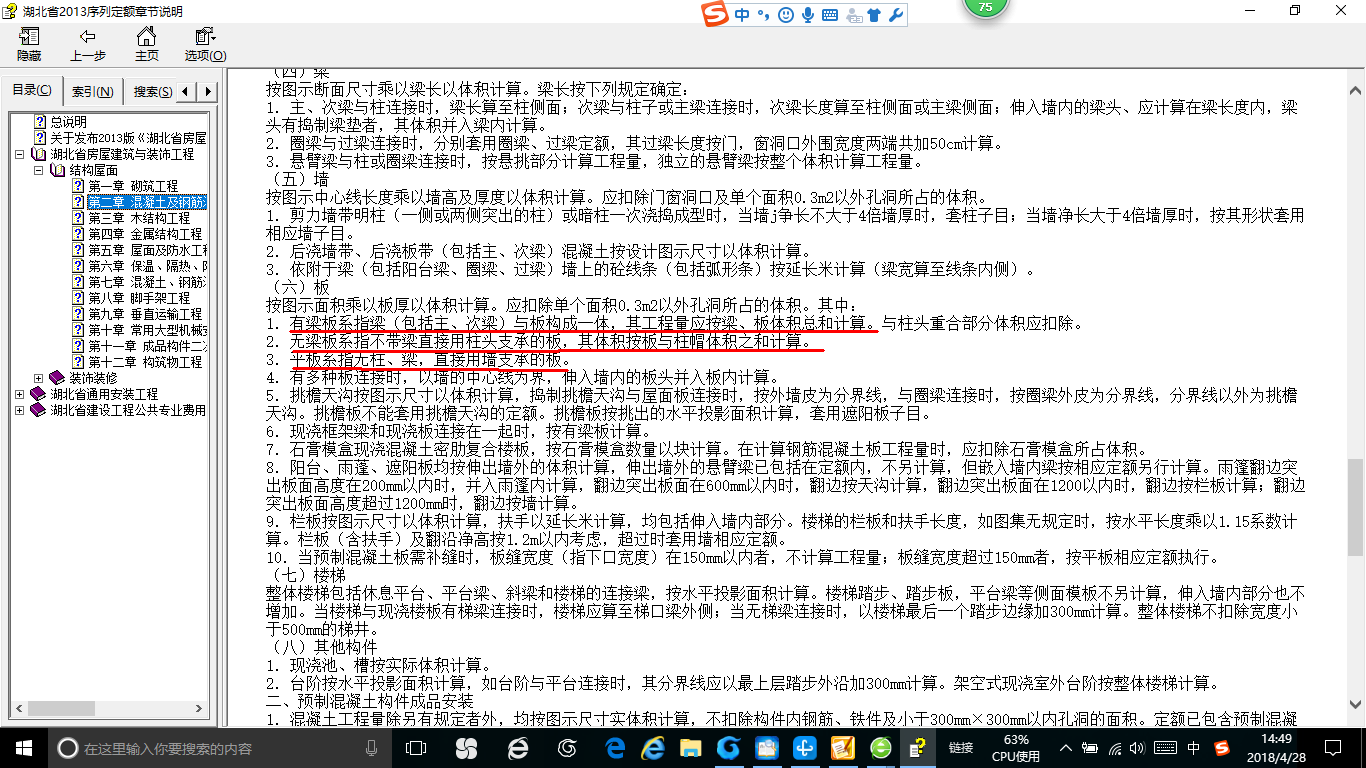Select 第六章 保温、隔热 chapter
The height and width of the screenshot is (768, 1366).
click(147, 266)
